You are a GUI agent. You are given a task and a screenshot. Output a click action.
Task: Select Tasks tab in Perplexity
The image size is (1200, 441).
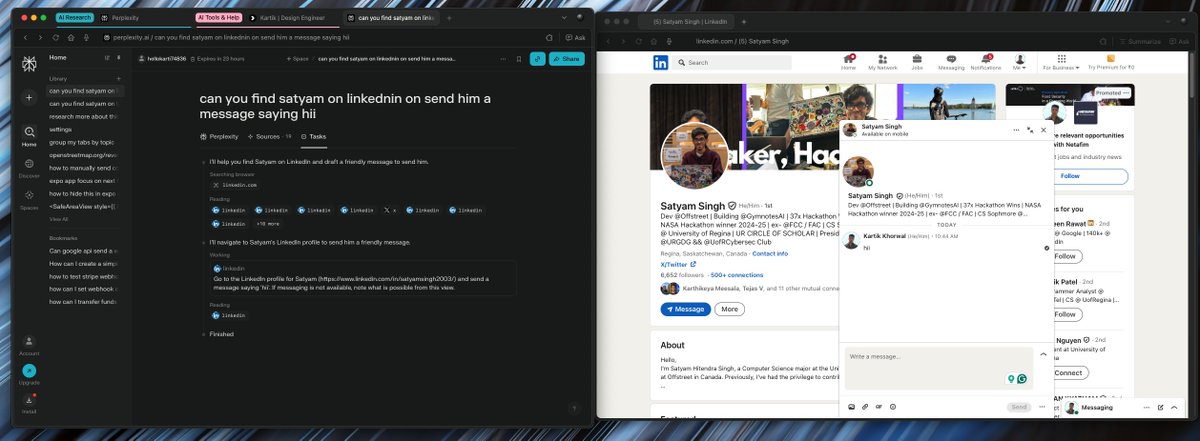[x=313, y=136]
